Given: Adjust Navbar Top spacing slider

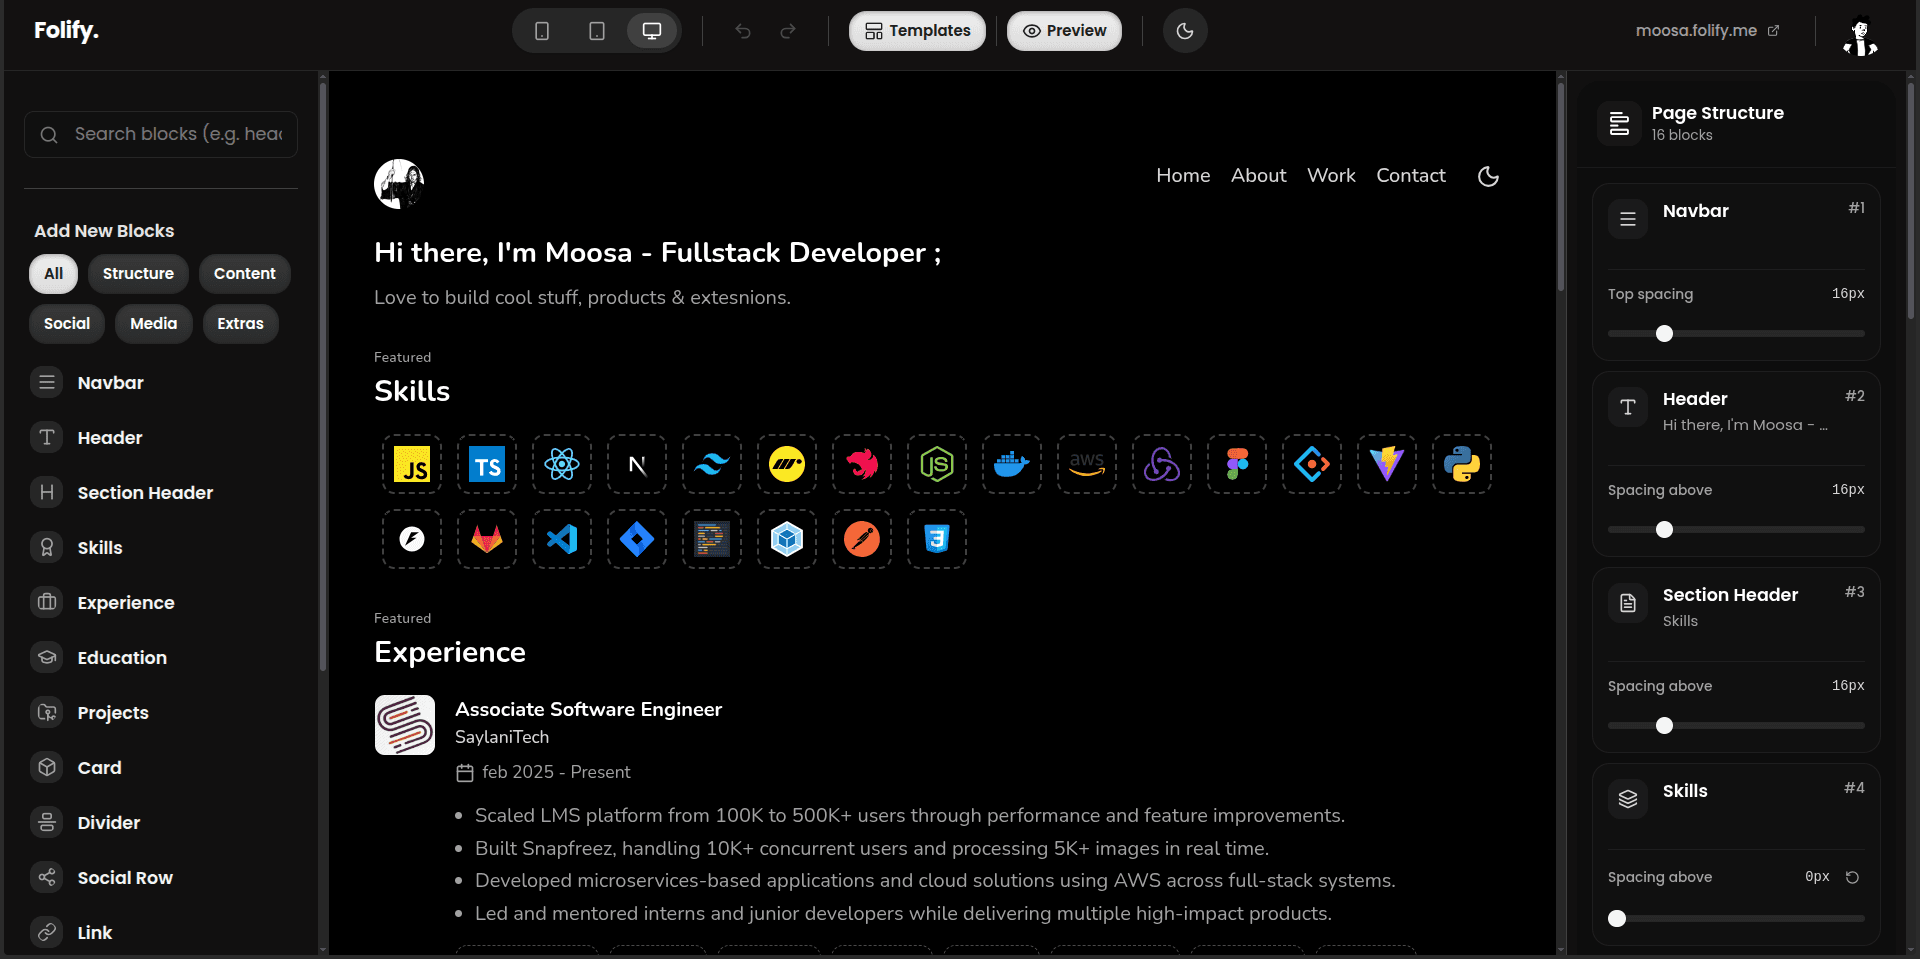Looking at the screenshot, I should (1736, 334).
